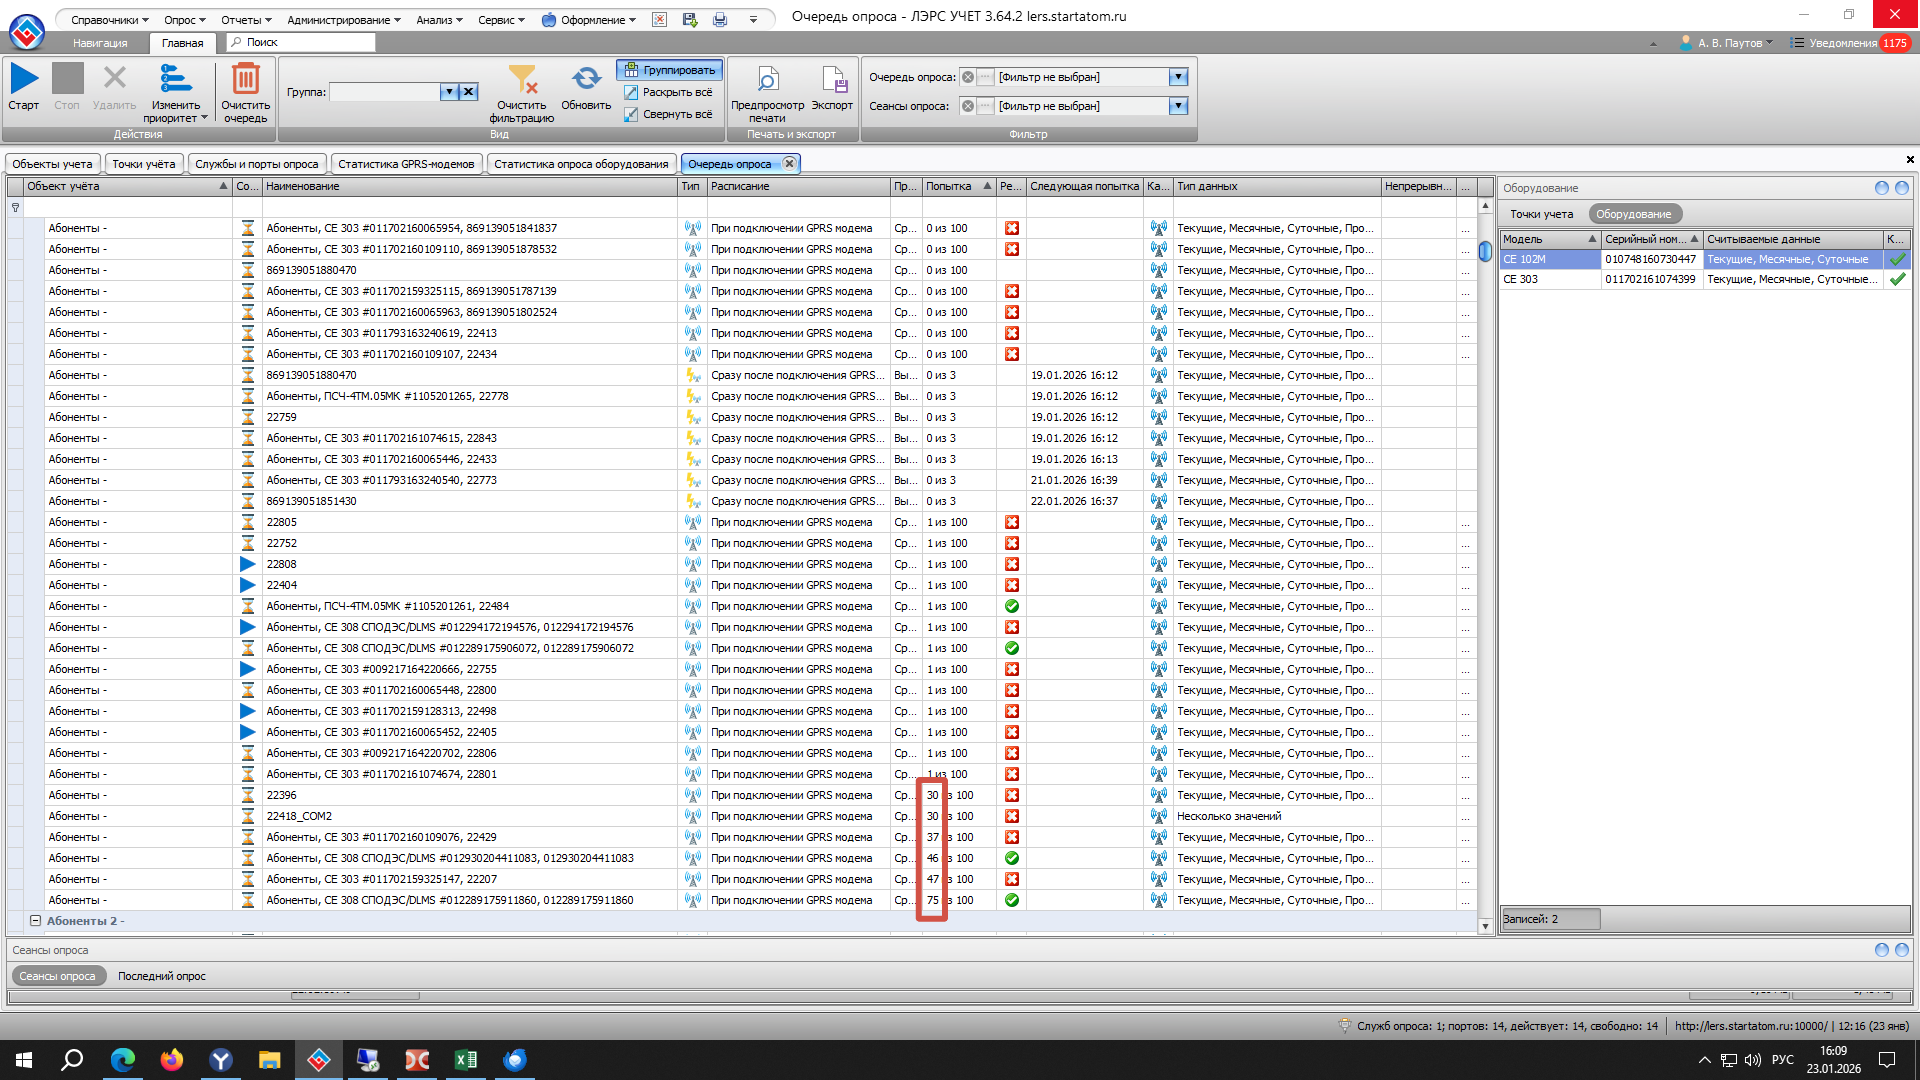Click Изменить приоритет icon
This screenshot has height=1080, width=1920.
175,79
